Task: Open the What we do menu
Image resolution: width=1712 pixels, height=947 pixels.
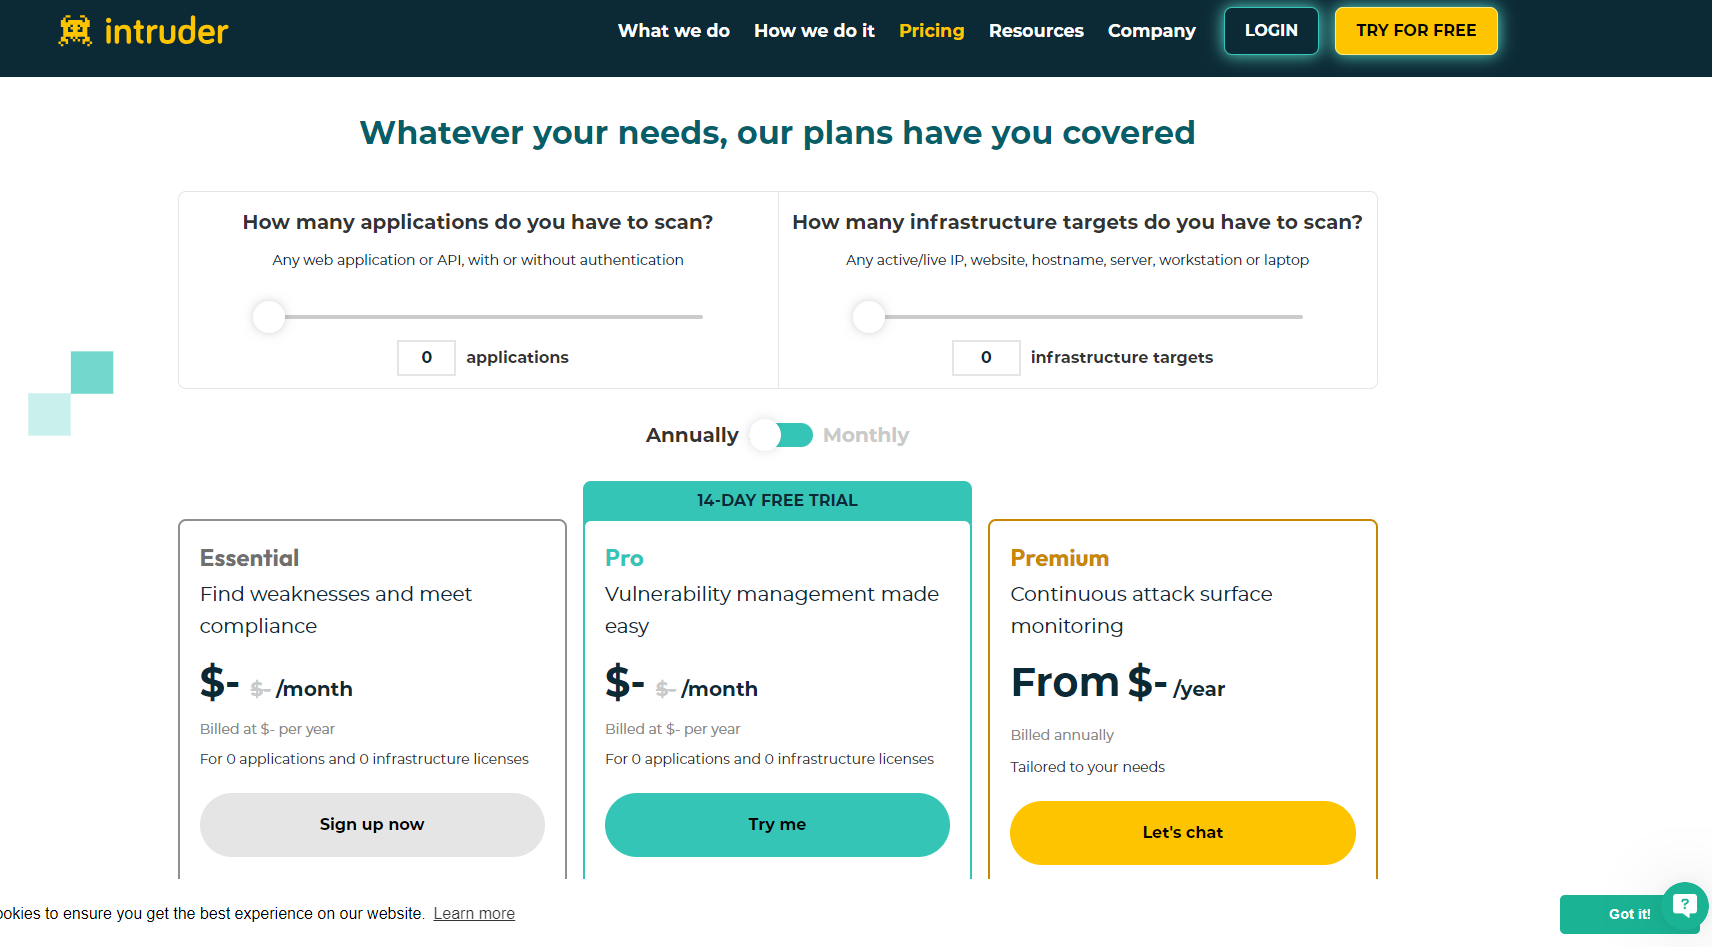Action: pyautogui.click(x=674, y=31)
